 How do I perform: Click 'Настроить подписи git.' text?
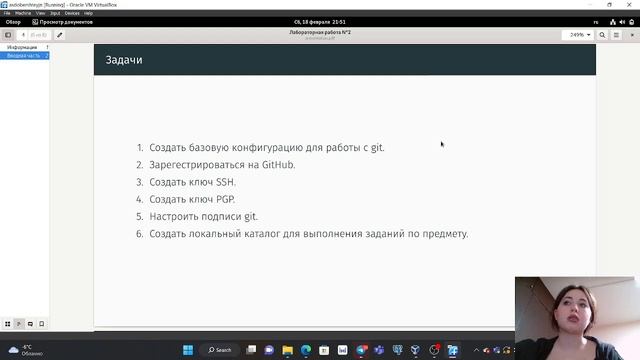point(203,216)
